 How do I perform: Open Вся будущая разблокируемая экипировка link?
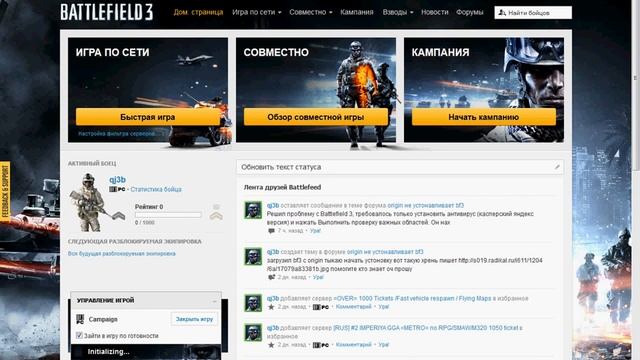pyautogui.click(x=122, y=254)
